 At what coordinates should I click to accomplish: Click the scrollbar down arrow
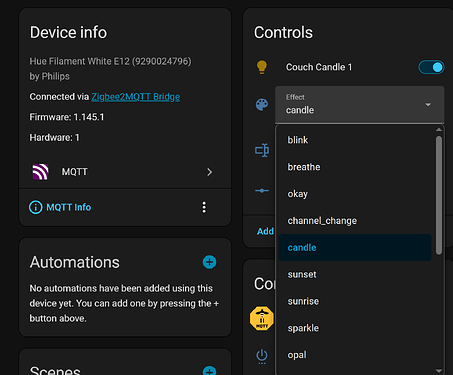point(439,371)
